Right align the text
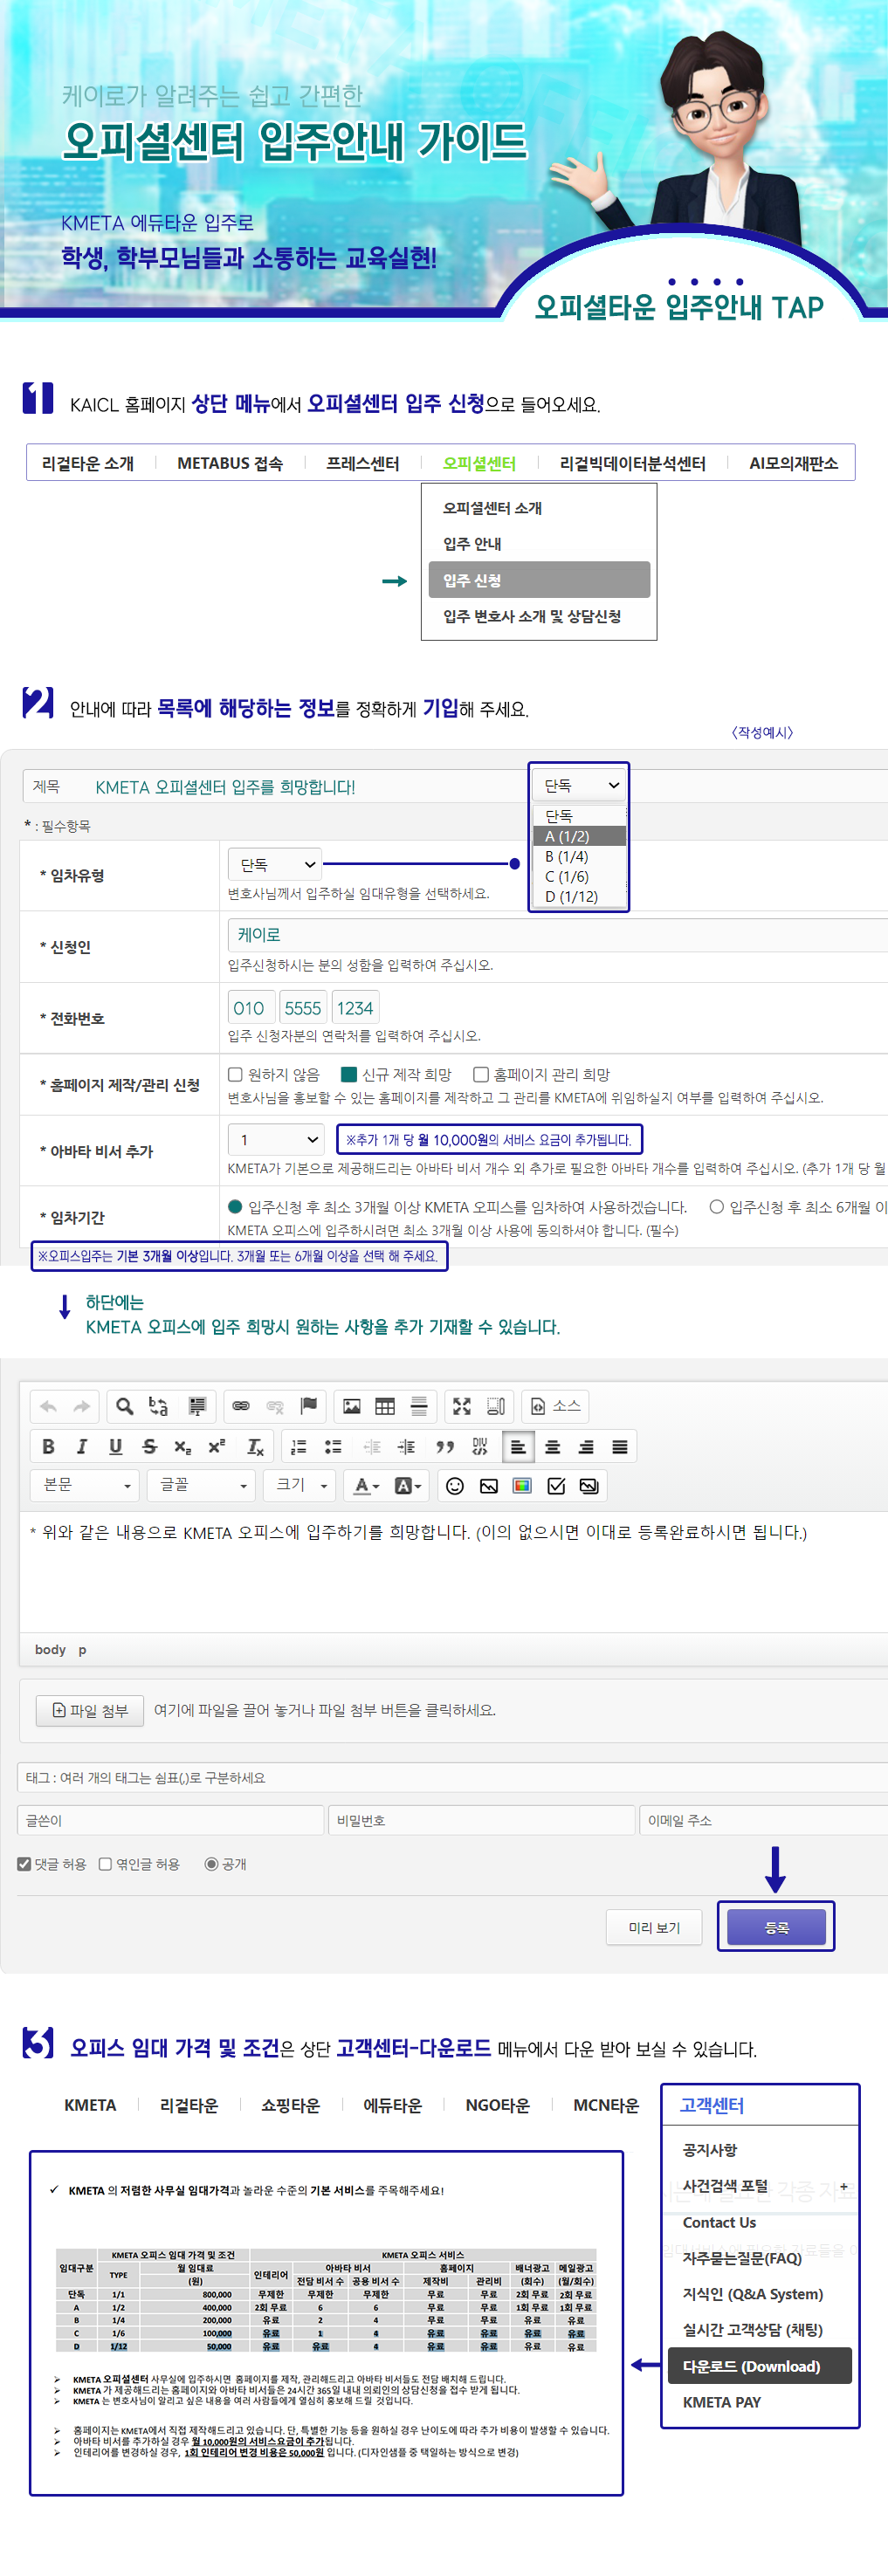This screenshot has height=2576, width=888. tap(586, 1446)
